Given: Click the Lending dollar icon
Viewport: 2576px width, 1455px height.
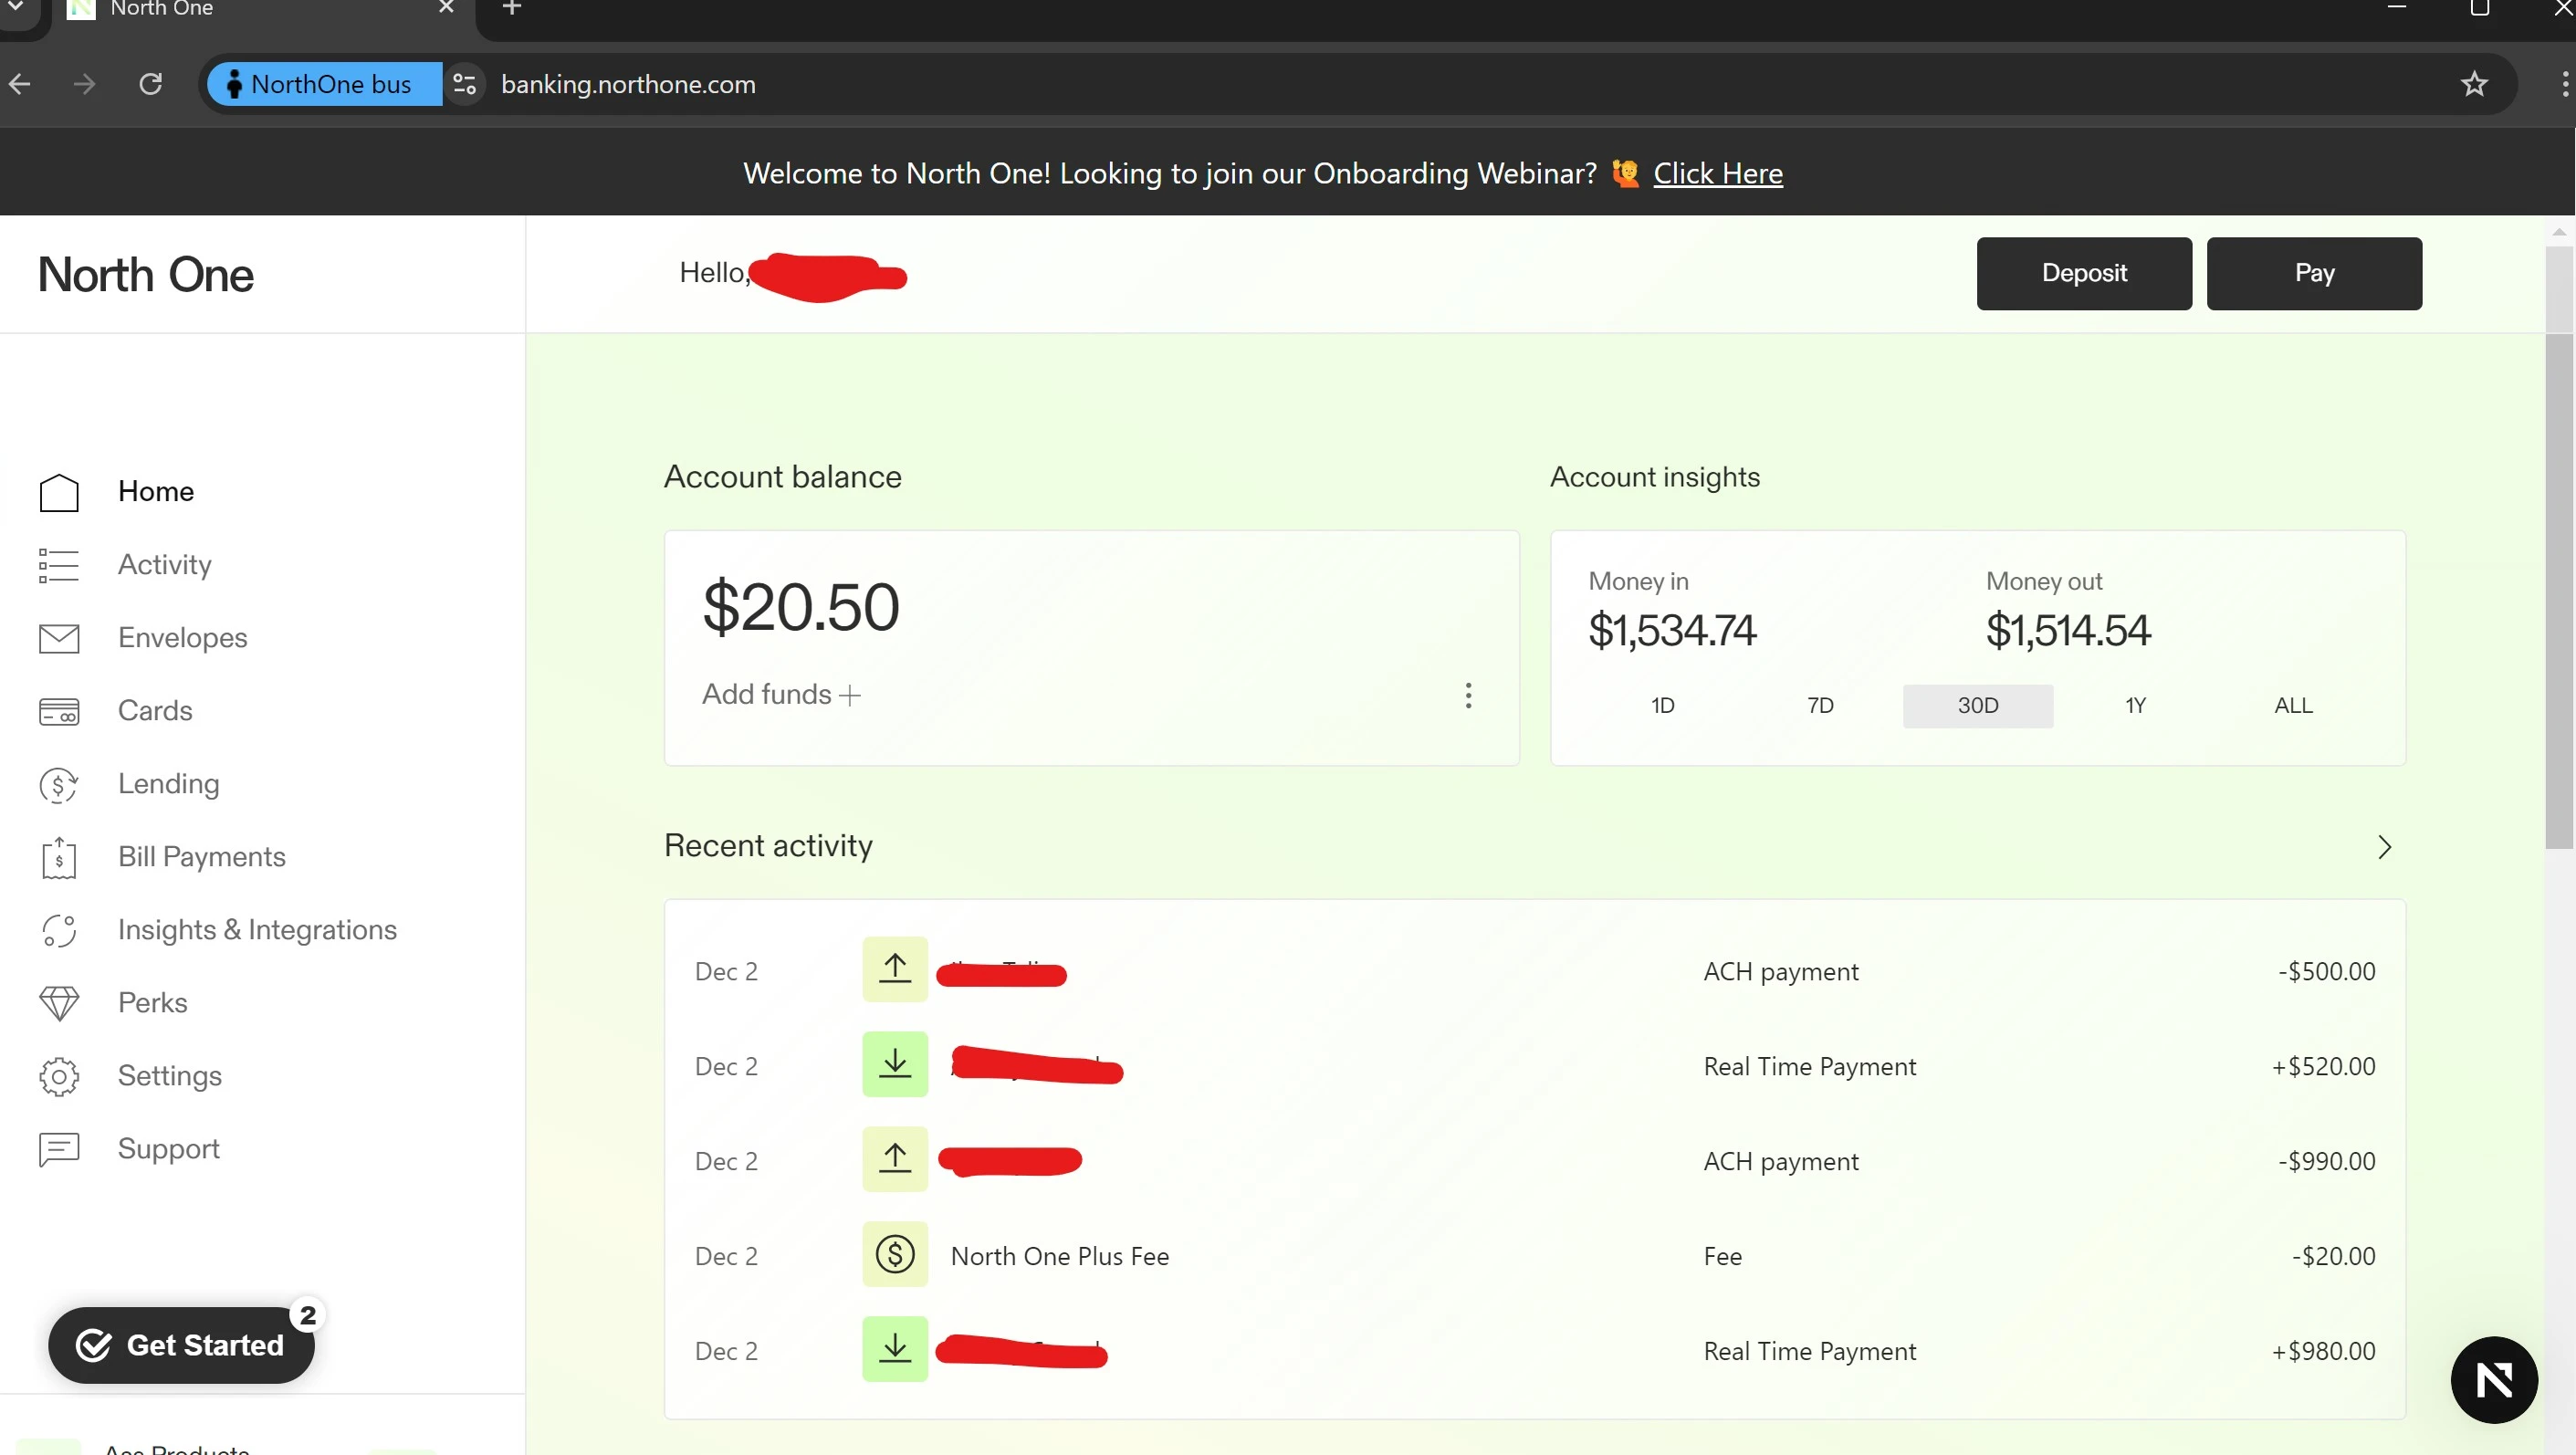Looking at the screenshot, I should tap(59, 785).
